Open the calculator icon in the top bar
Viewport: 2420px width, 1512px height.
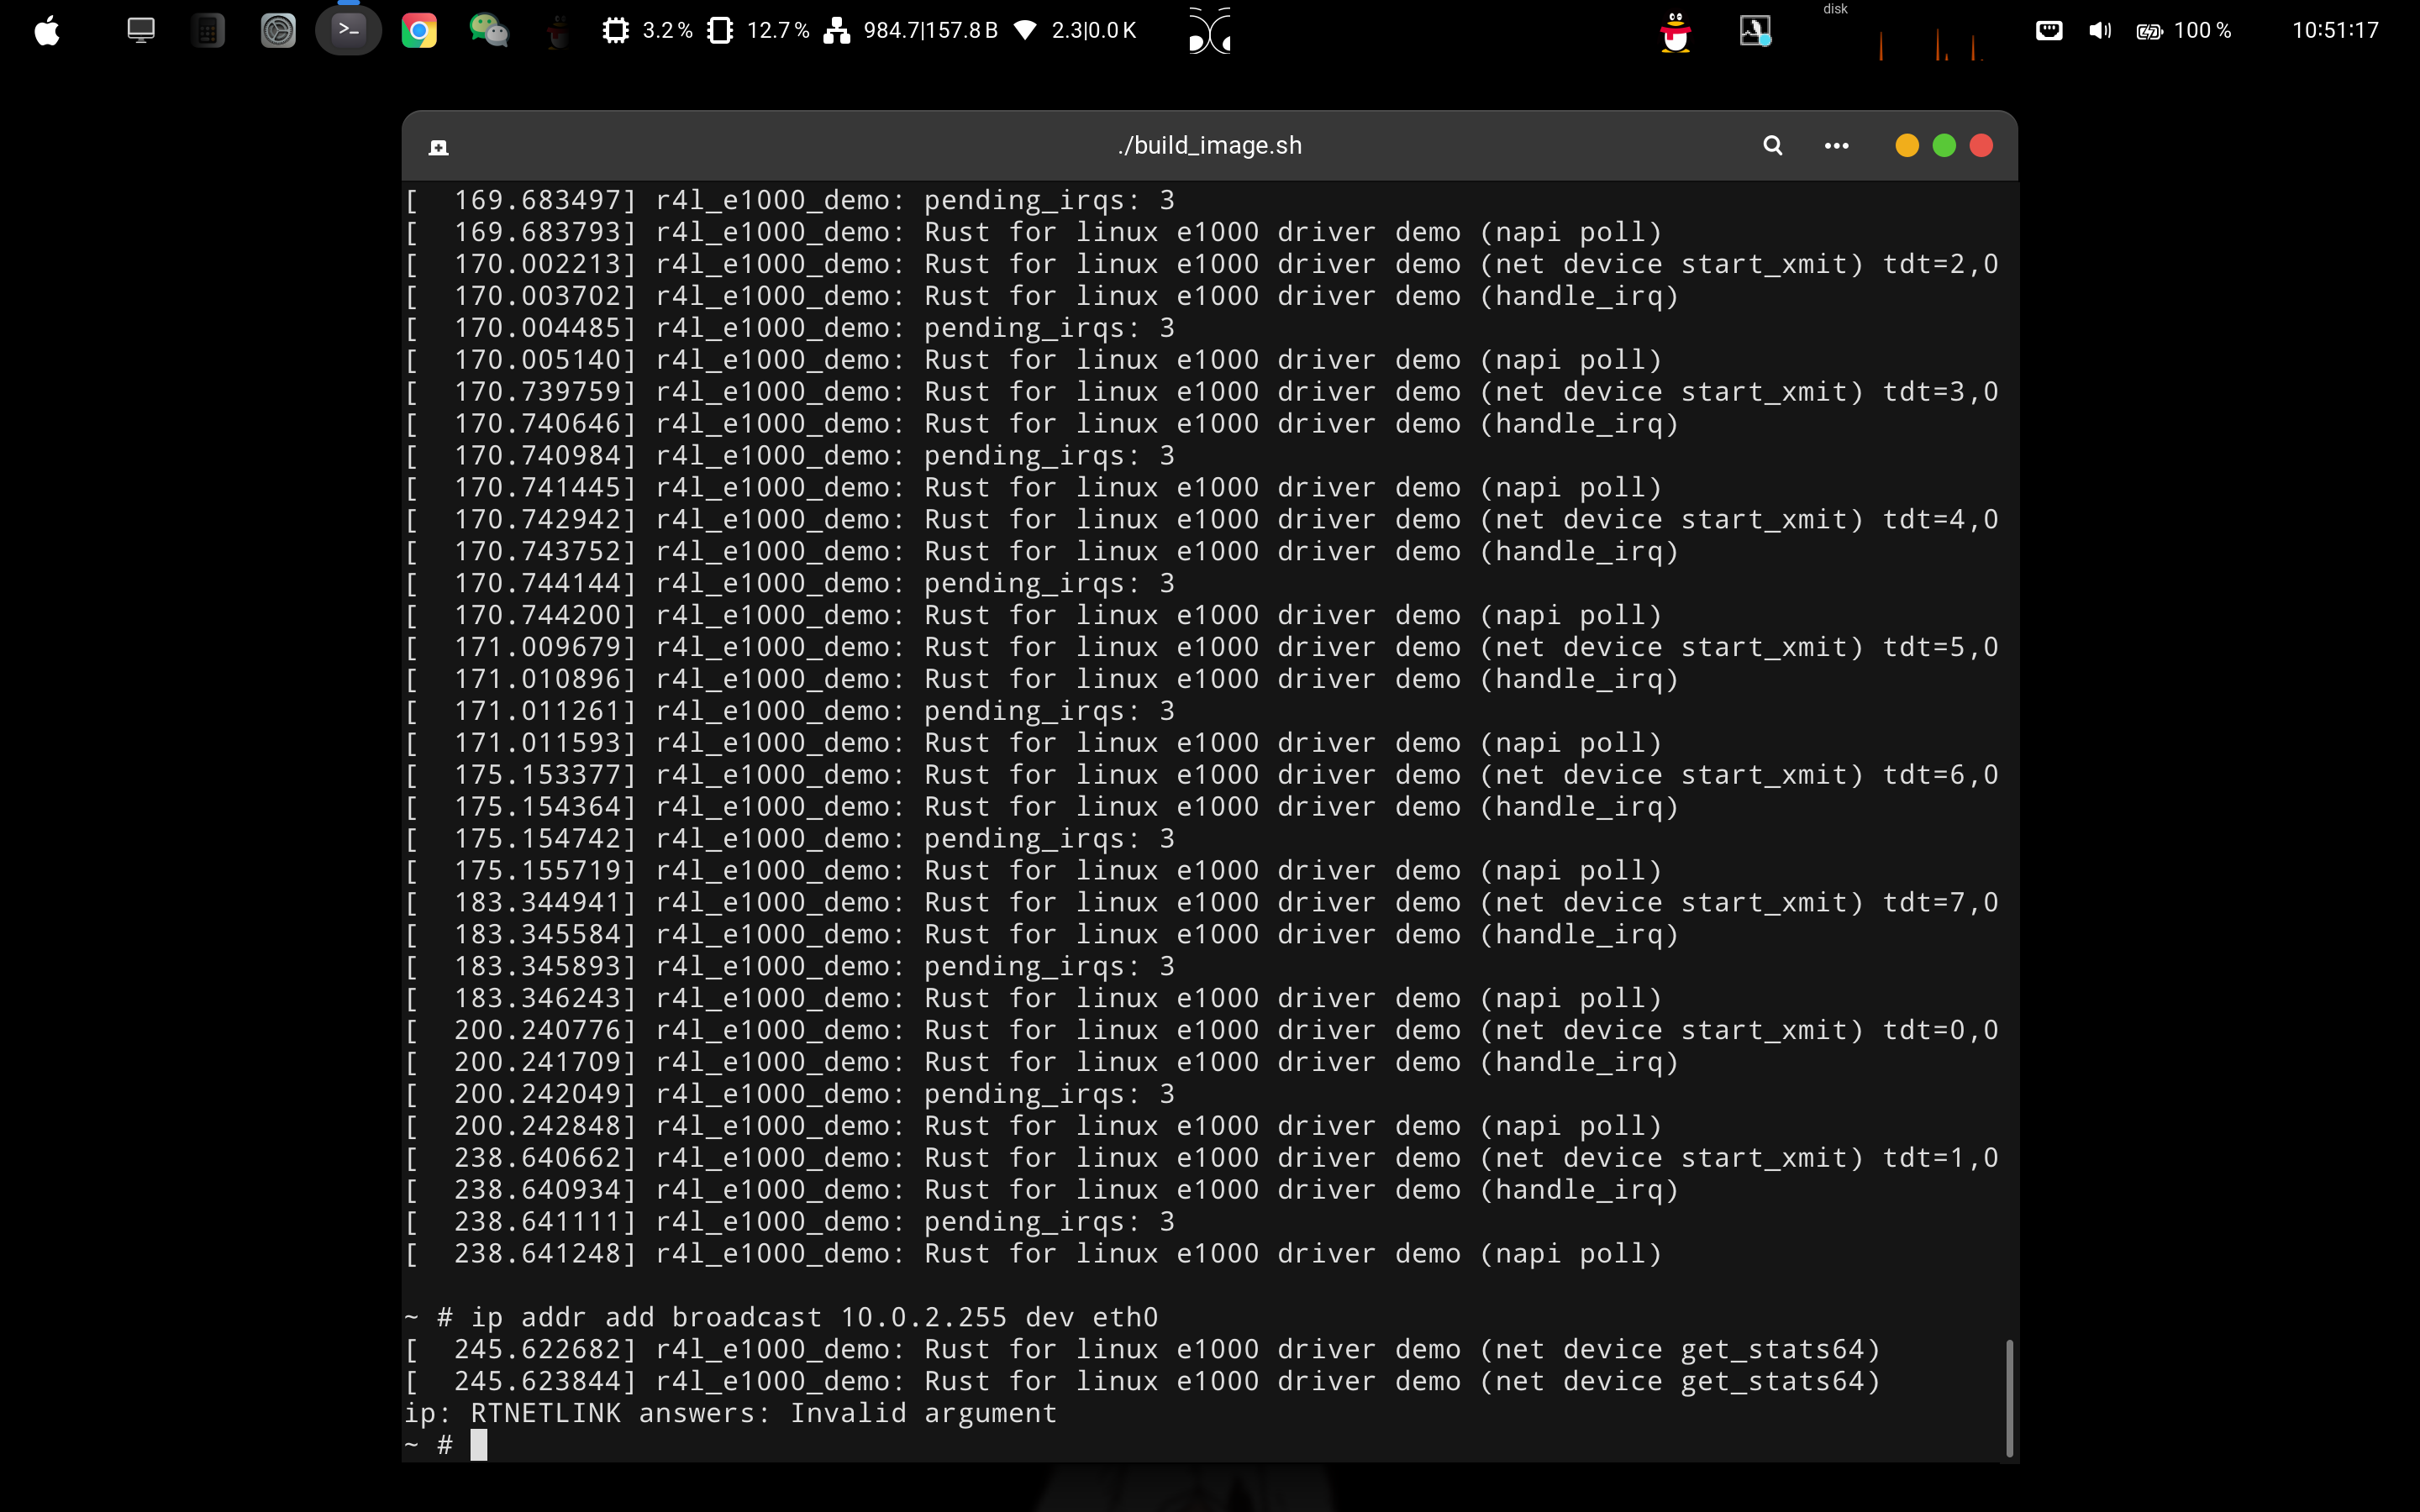pos(207,31)
